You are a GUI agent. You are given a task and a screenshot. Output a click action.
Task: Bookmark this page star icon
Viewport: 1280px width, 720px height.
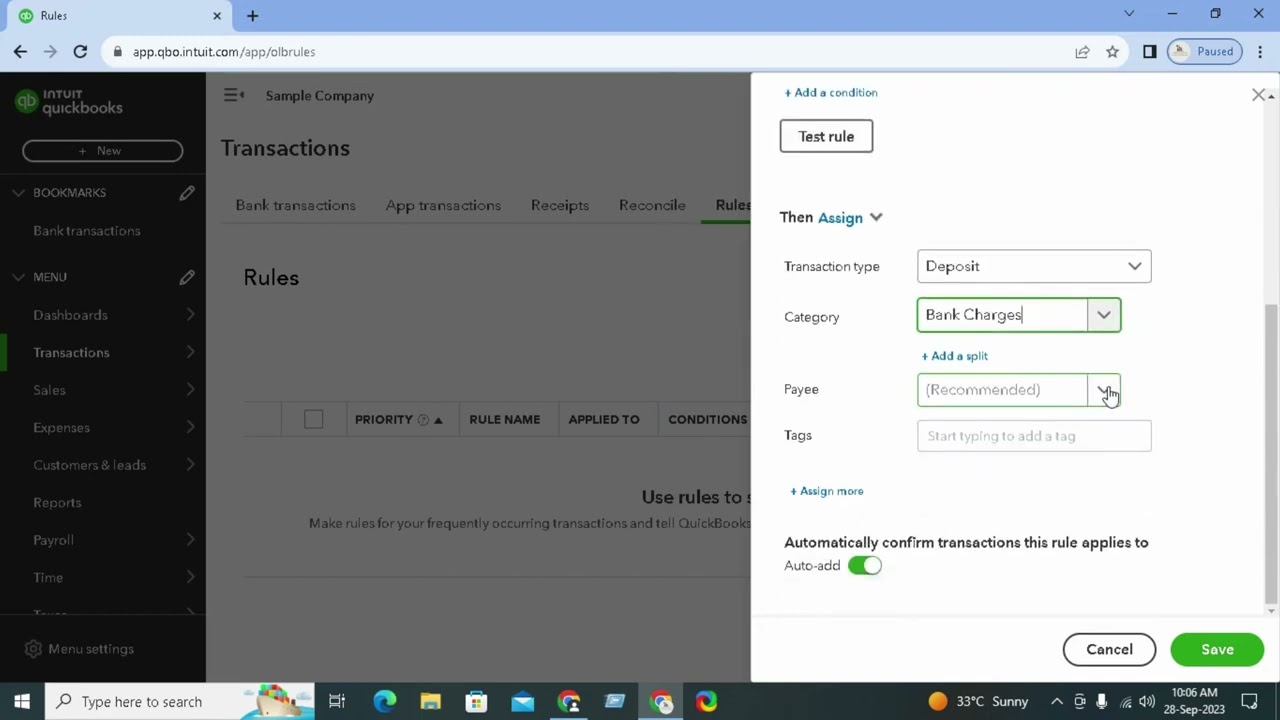point(1112,52)
